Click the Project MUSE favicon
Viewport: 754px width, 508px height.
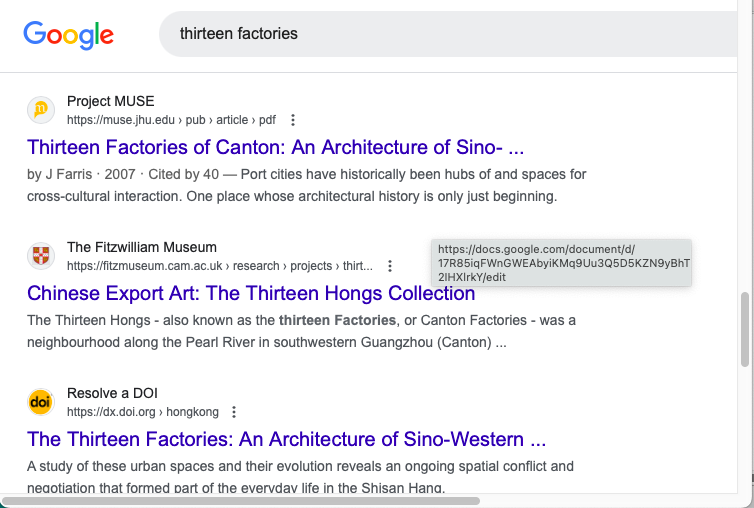click(40, 110)
